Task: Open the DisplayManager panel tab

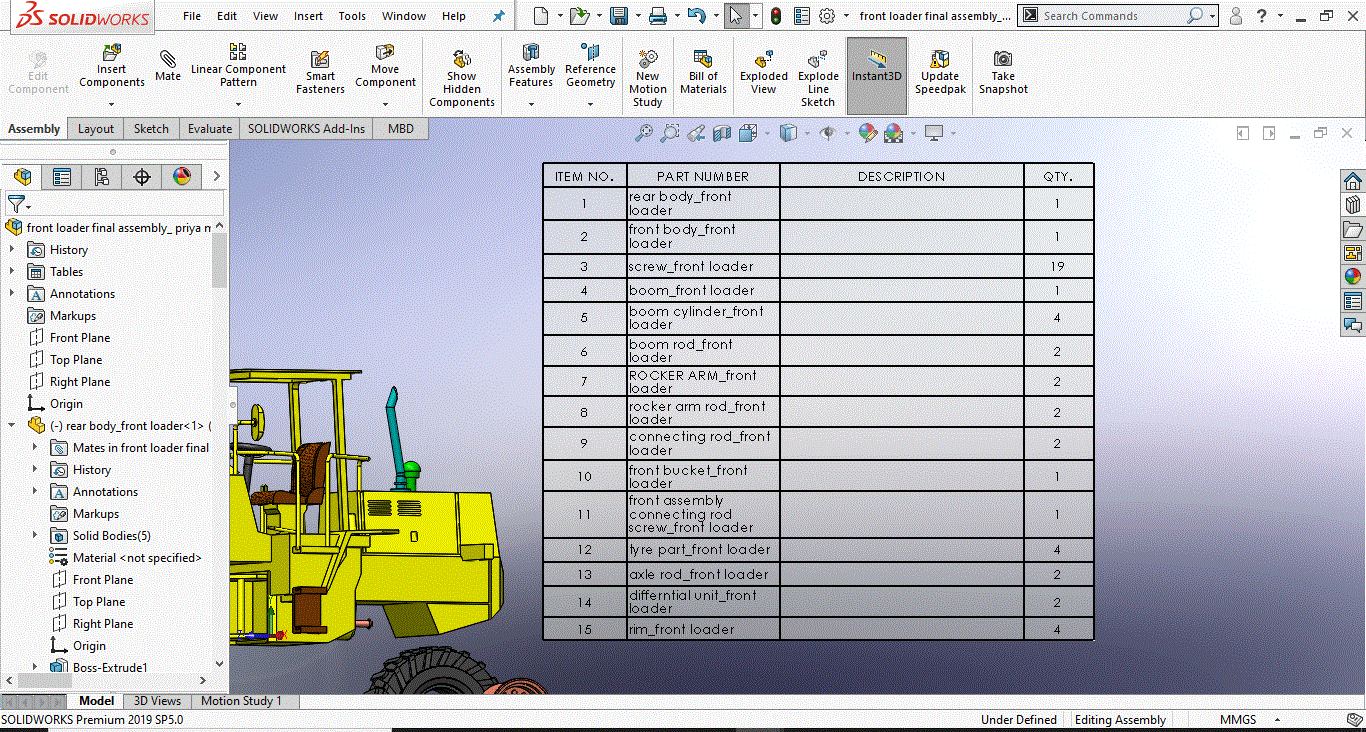Action: pyautogui.click(x=182, y=177)
